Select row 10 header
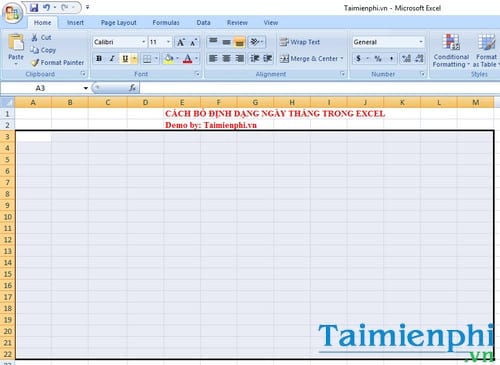The width and height of the screenshot is (500, 365). (x=7, y=217)
